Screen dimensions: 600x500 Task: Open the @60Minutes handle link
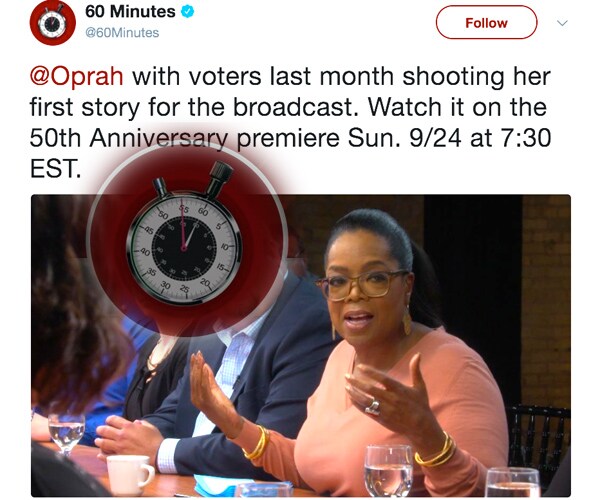tap(122, 33)
